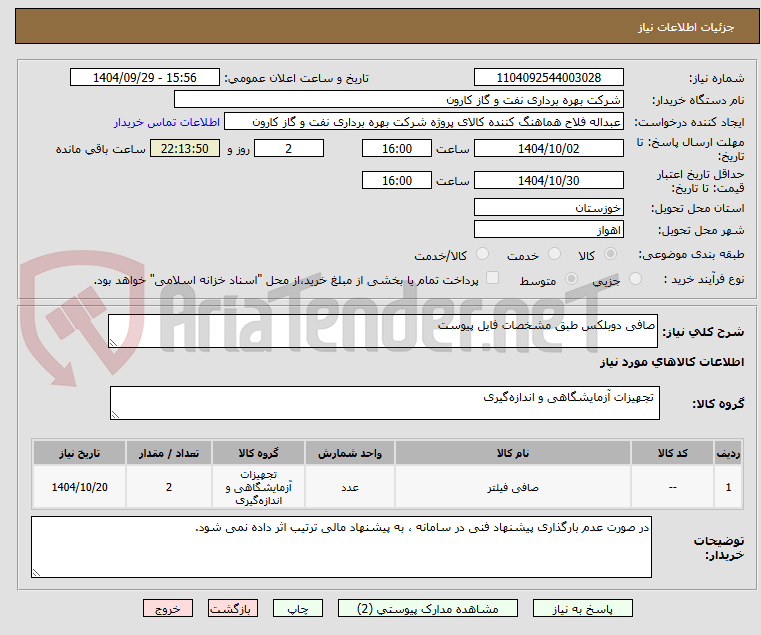The height and width of the screenshot is (635, 761).
Task: Click the buyer notes textarea
Action: [x=341, y=547]
